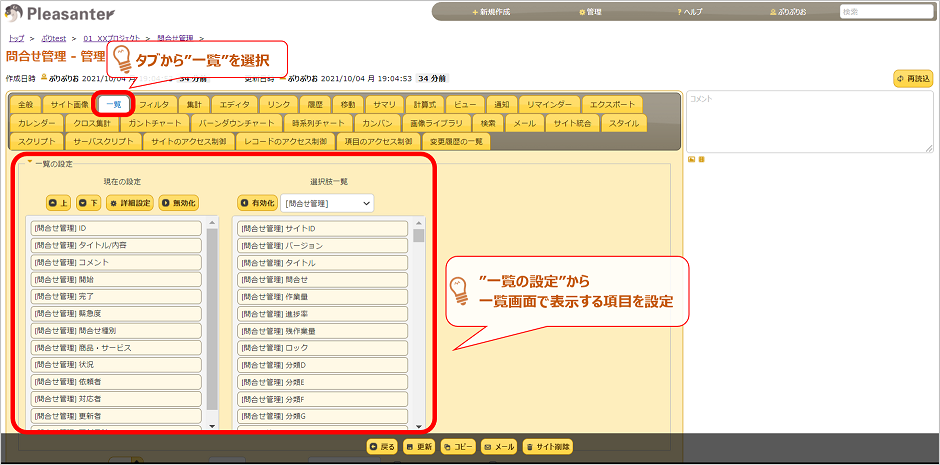The image size is (940, 465).
Task: Click the 有効化 enable button
Action: (257, 203)
